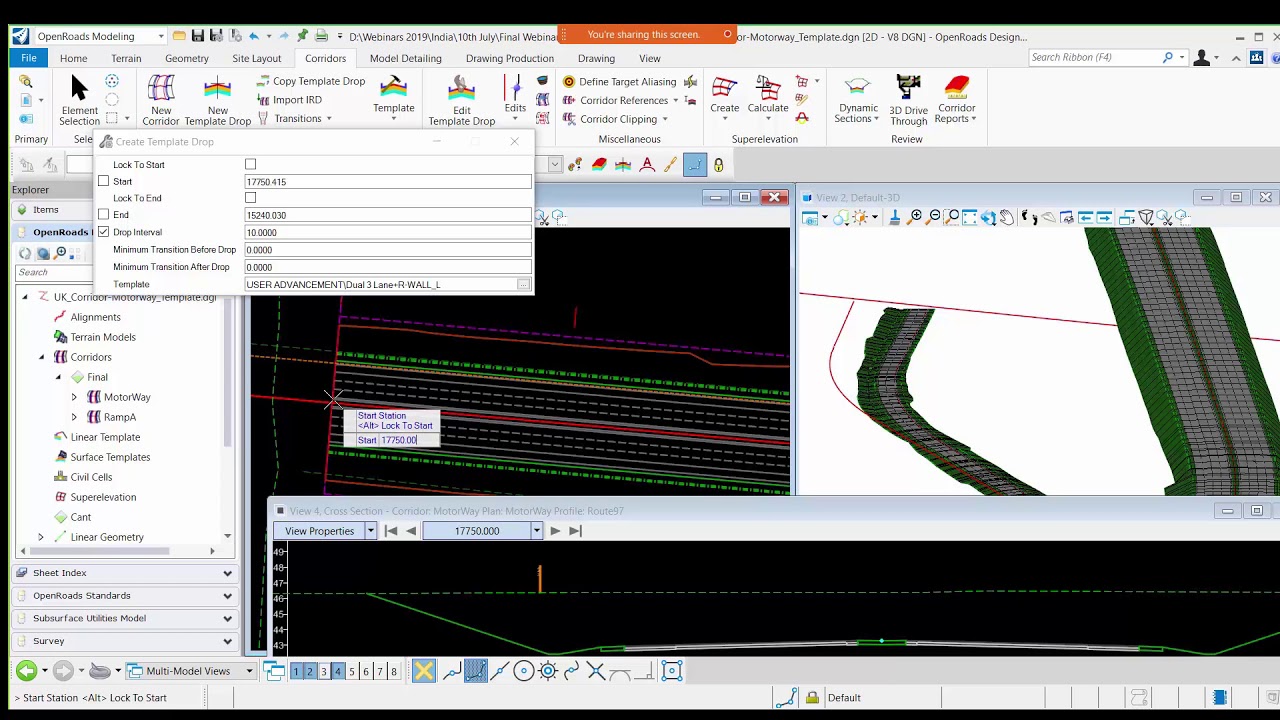Viewport: 1280px width, 720px height.
Task: Click Define Target Aliasing
Action: (x=627, y=82)
